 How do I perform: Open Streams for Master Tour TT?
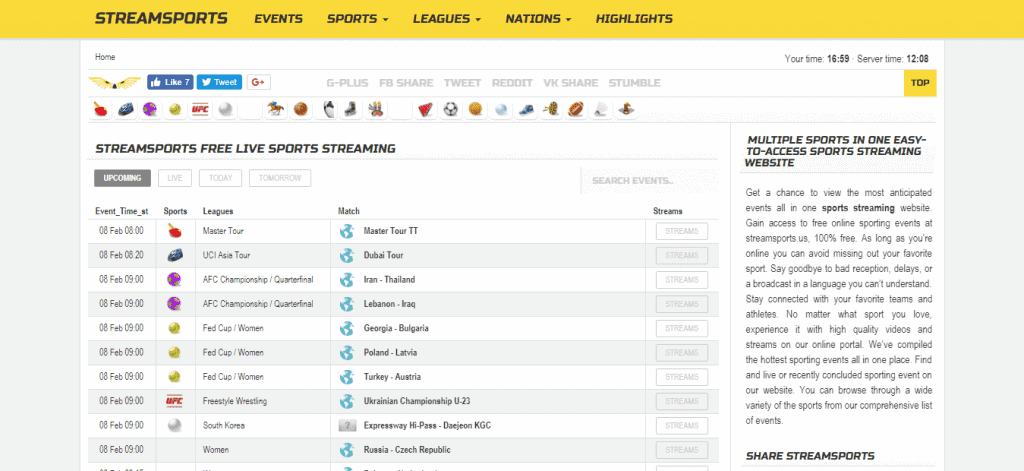click(x=682, y=231)
